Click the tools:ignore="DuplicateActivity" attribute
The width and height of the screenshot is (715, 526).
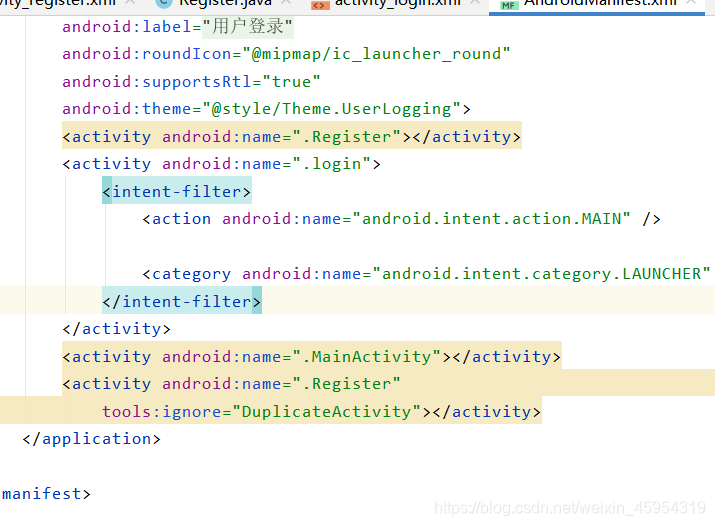(261, 412)
